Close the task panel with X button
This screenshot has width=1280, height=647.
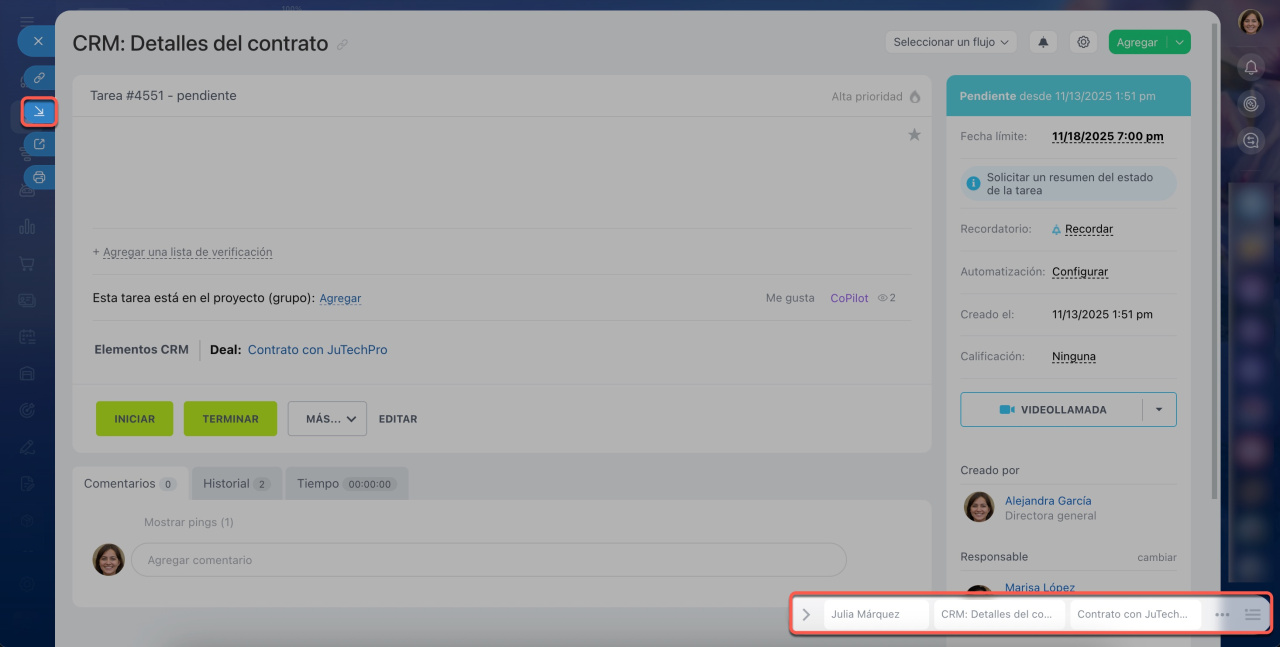click(x=37, y=41)
